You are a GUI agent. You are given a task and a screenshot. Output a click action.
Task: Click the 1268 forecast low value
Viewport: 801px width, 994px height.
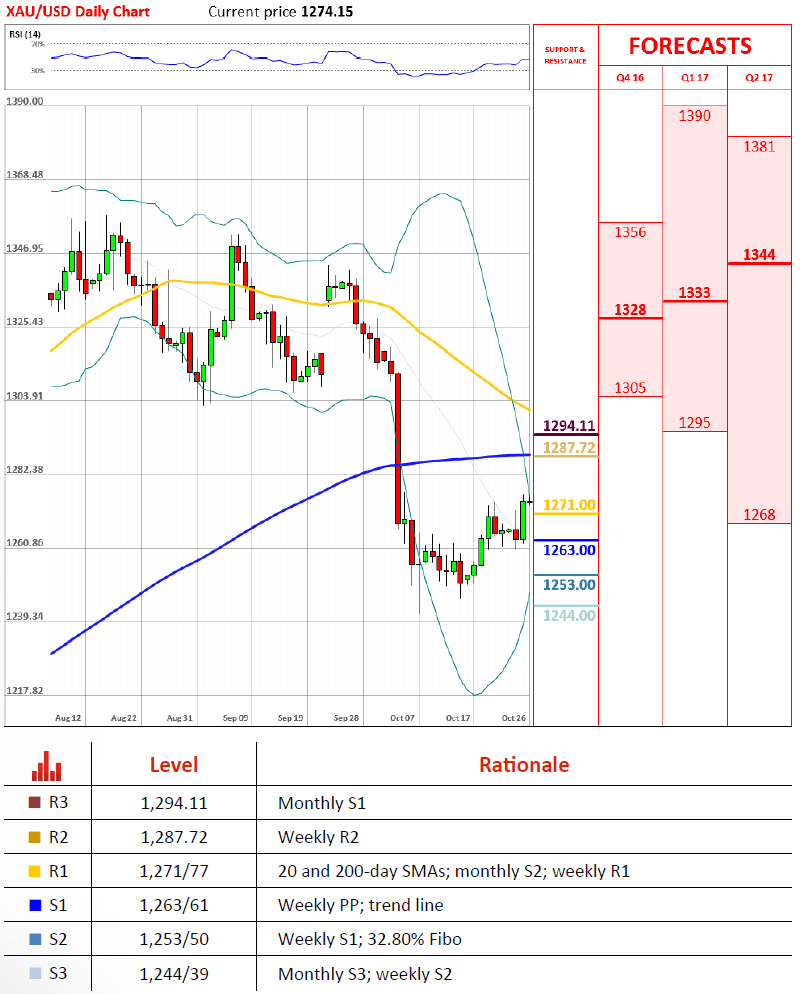tap(759, 514)
